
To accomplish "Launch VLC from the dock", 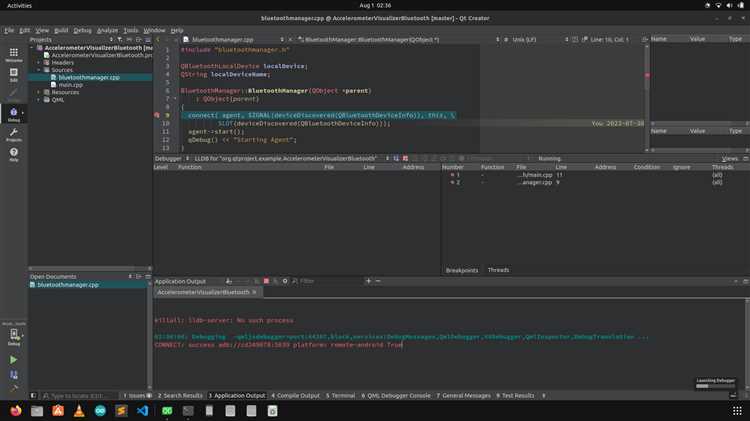I will (79, 410).
